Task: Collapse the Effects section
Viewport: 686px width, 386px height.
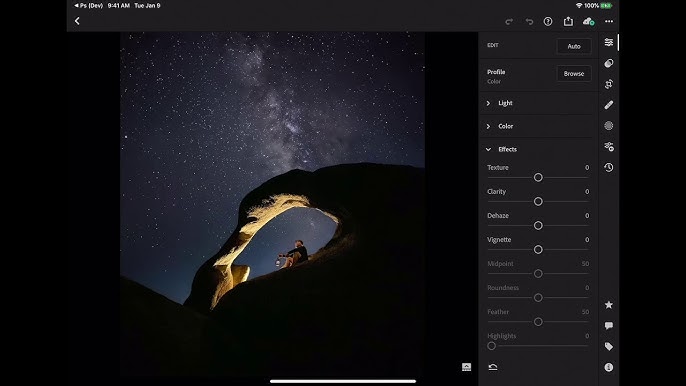Action: pos(538,149)
